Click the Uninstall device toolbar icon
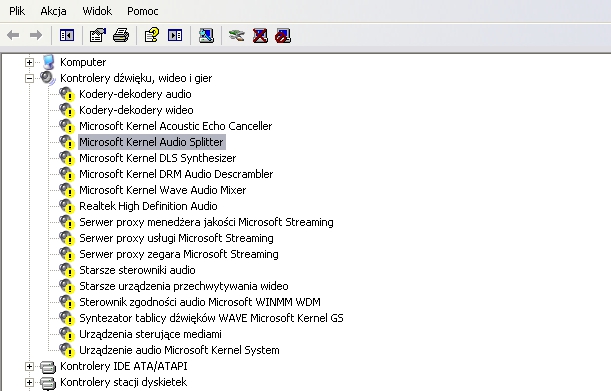This screenshot has height=391, width=611. pos(260,35)
